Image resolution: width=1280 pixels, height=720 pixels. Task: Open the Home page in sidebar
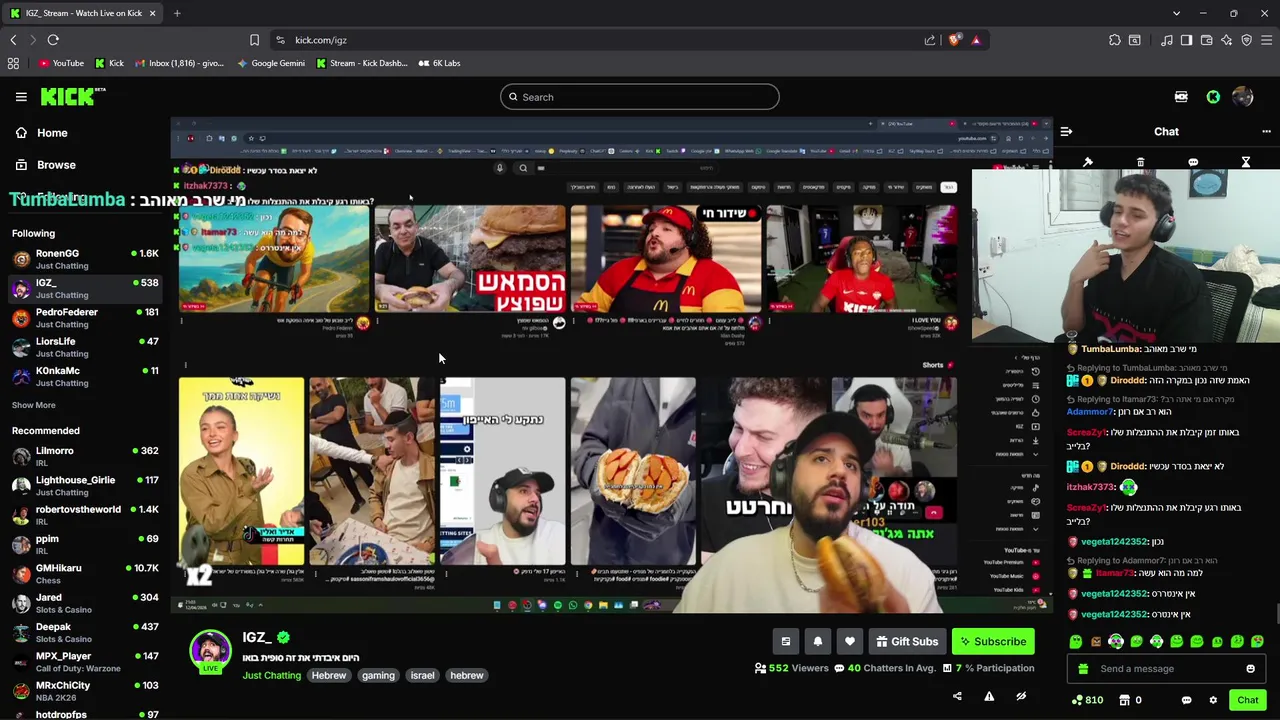coord(41,133)
